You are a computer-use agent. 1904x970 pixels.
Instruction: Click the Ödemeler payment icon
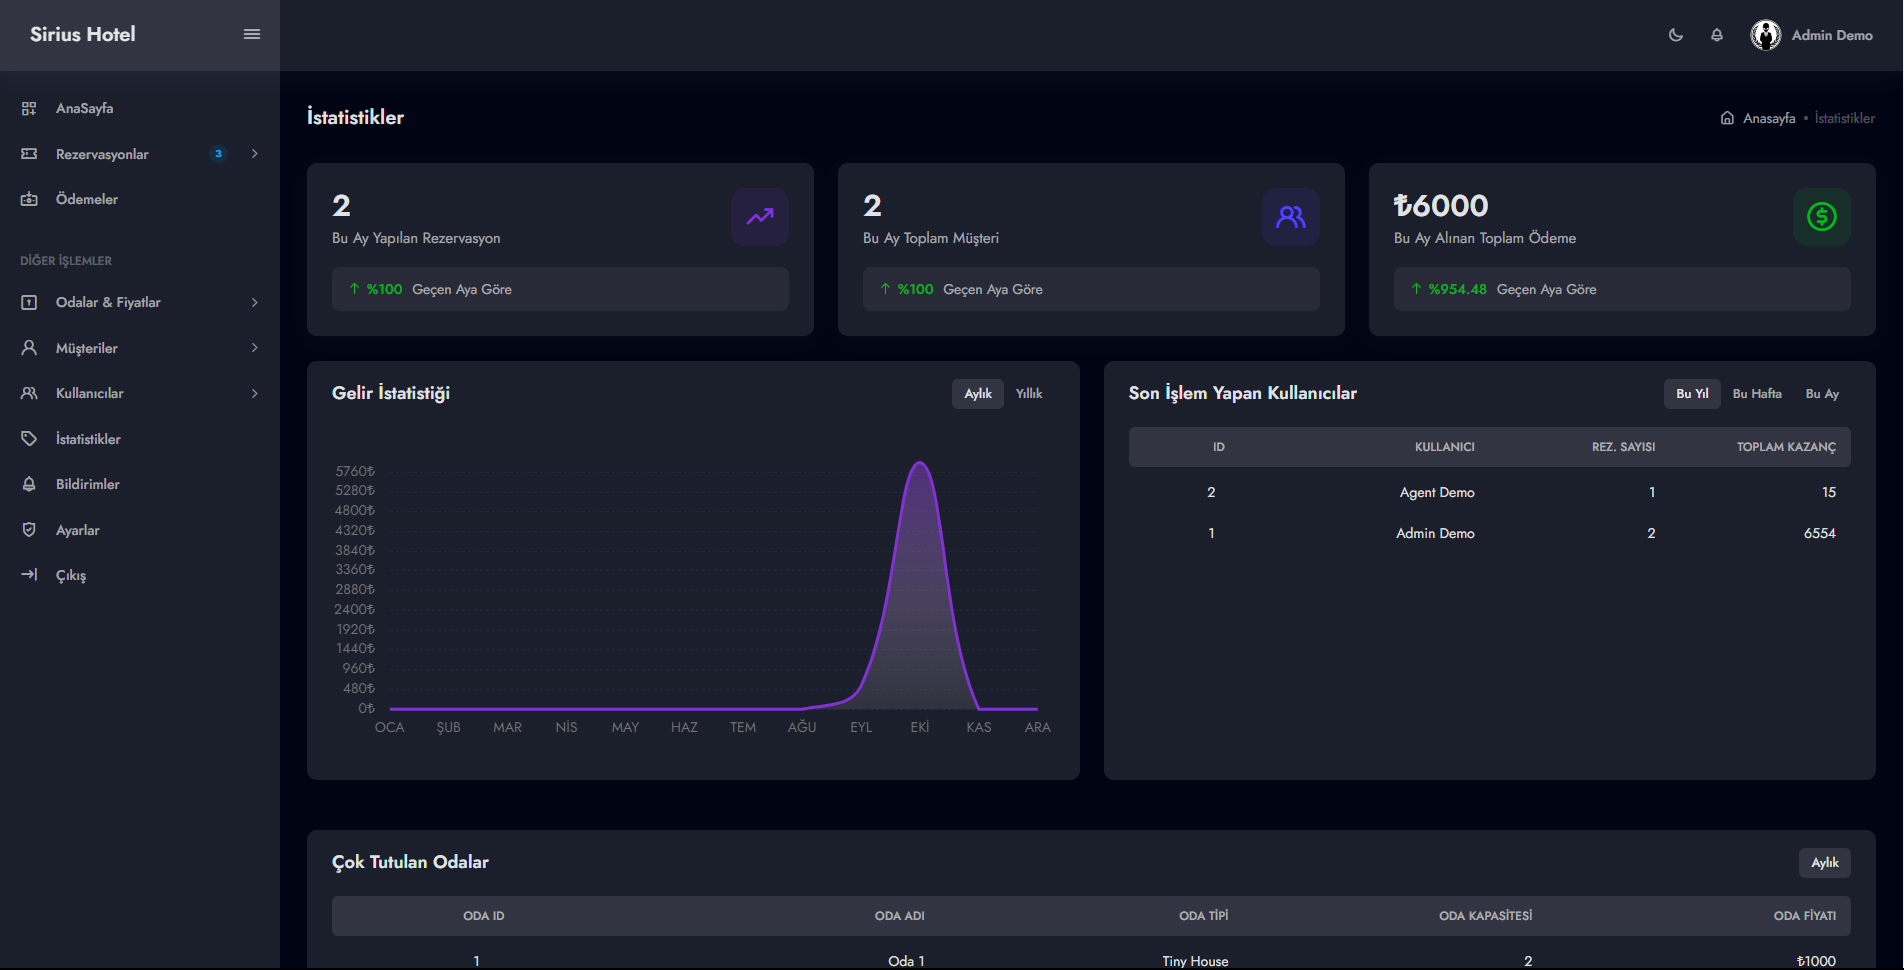pos(29,199)
